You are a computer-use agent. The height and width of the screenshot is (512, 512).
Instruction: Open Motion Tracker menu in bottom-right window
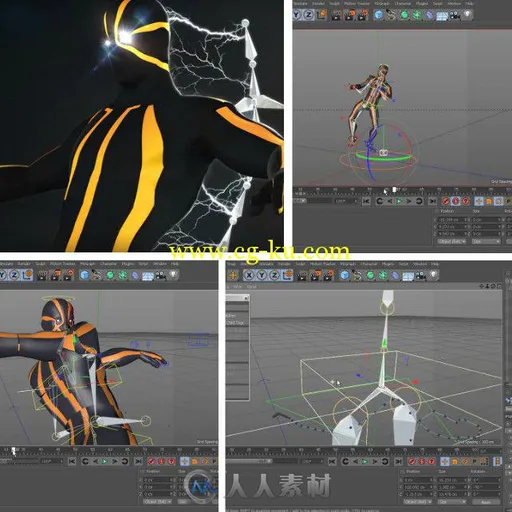click(322, 264)
